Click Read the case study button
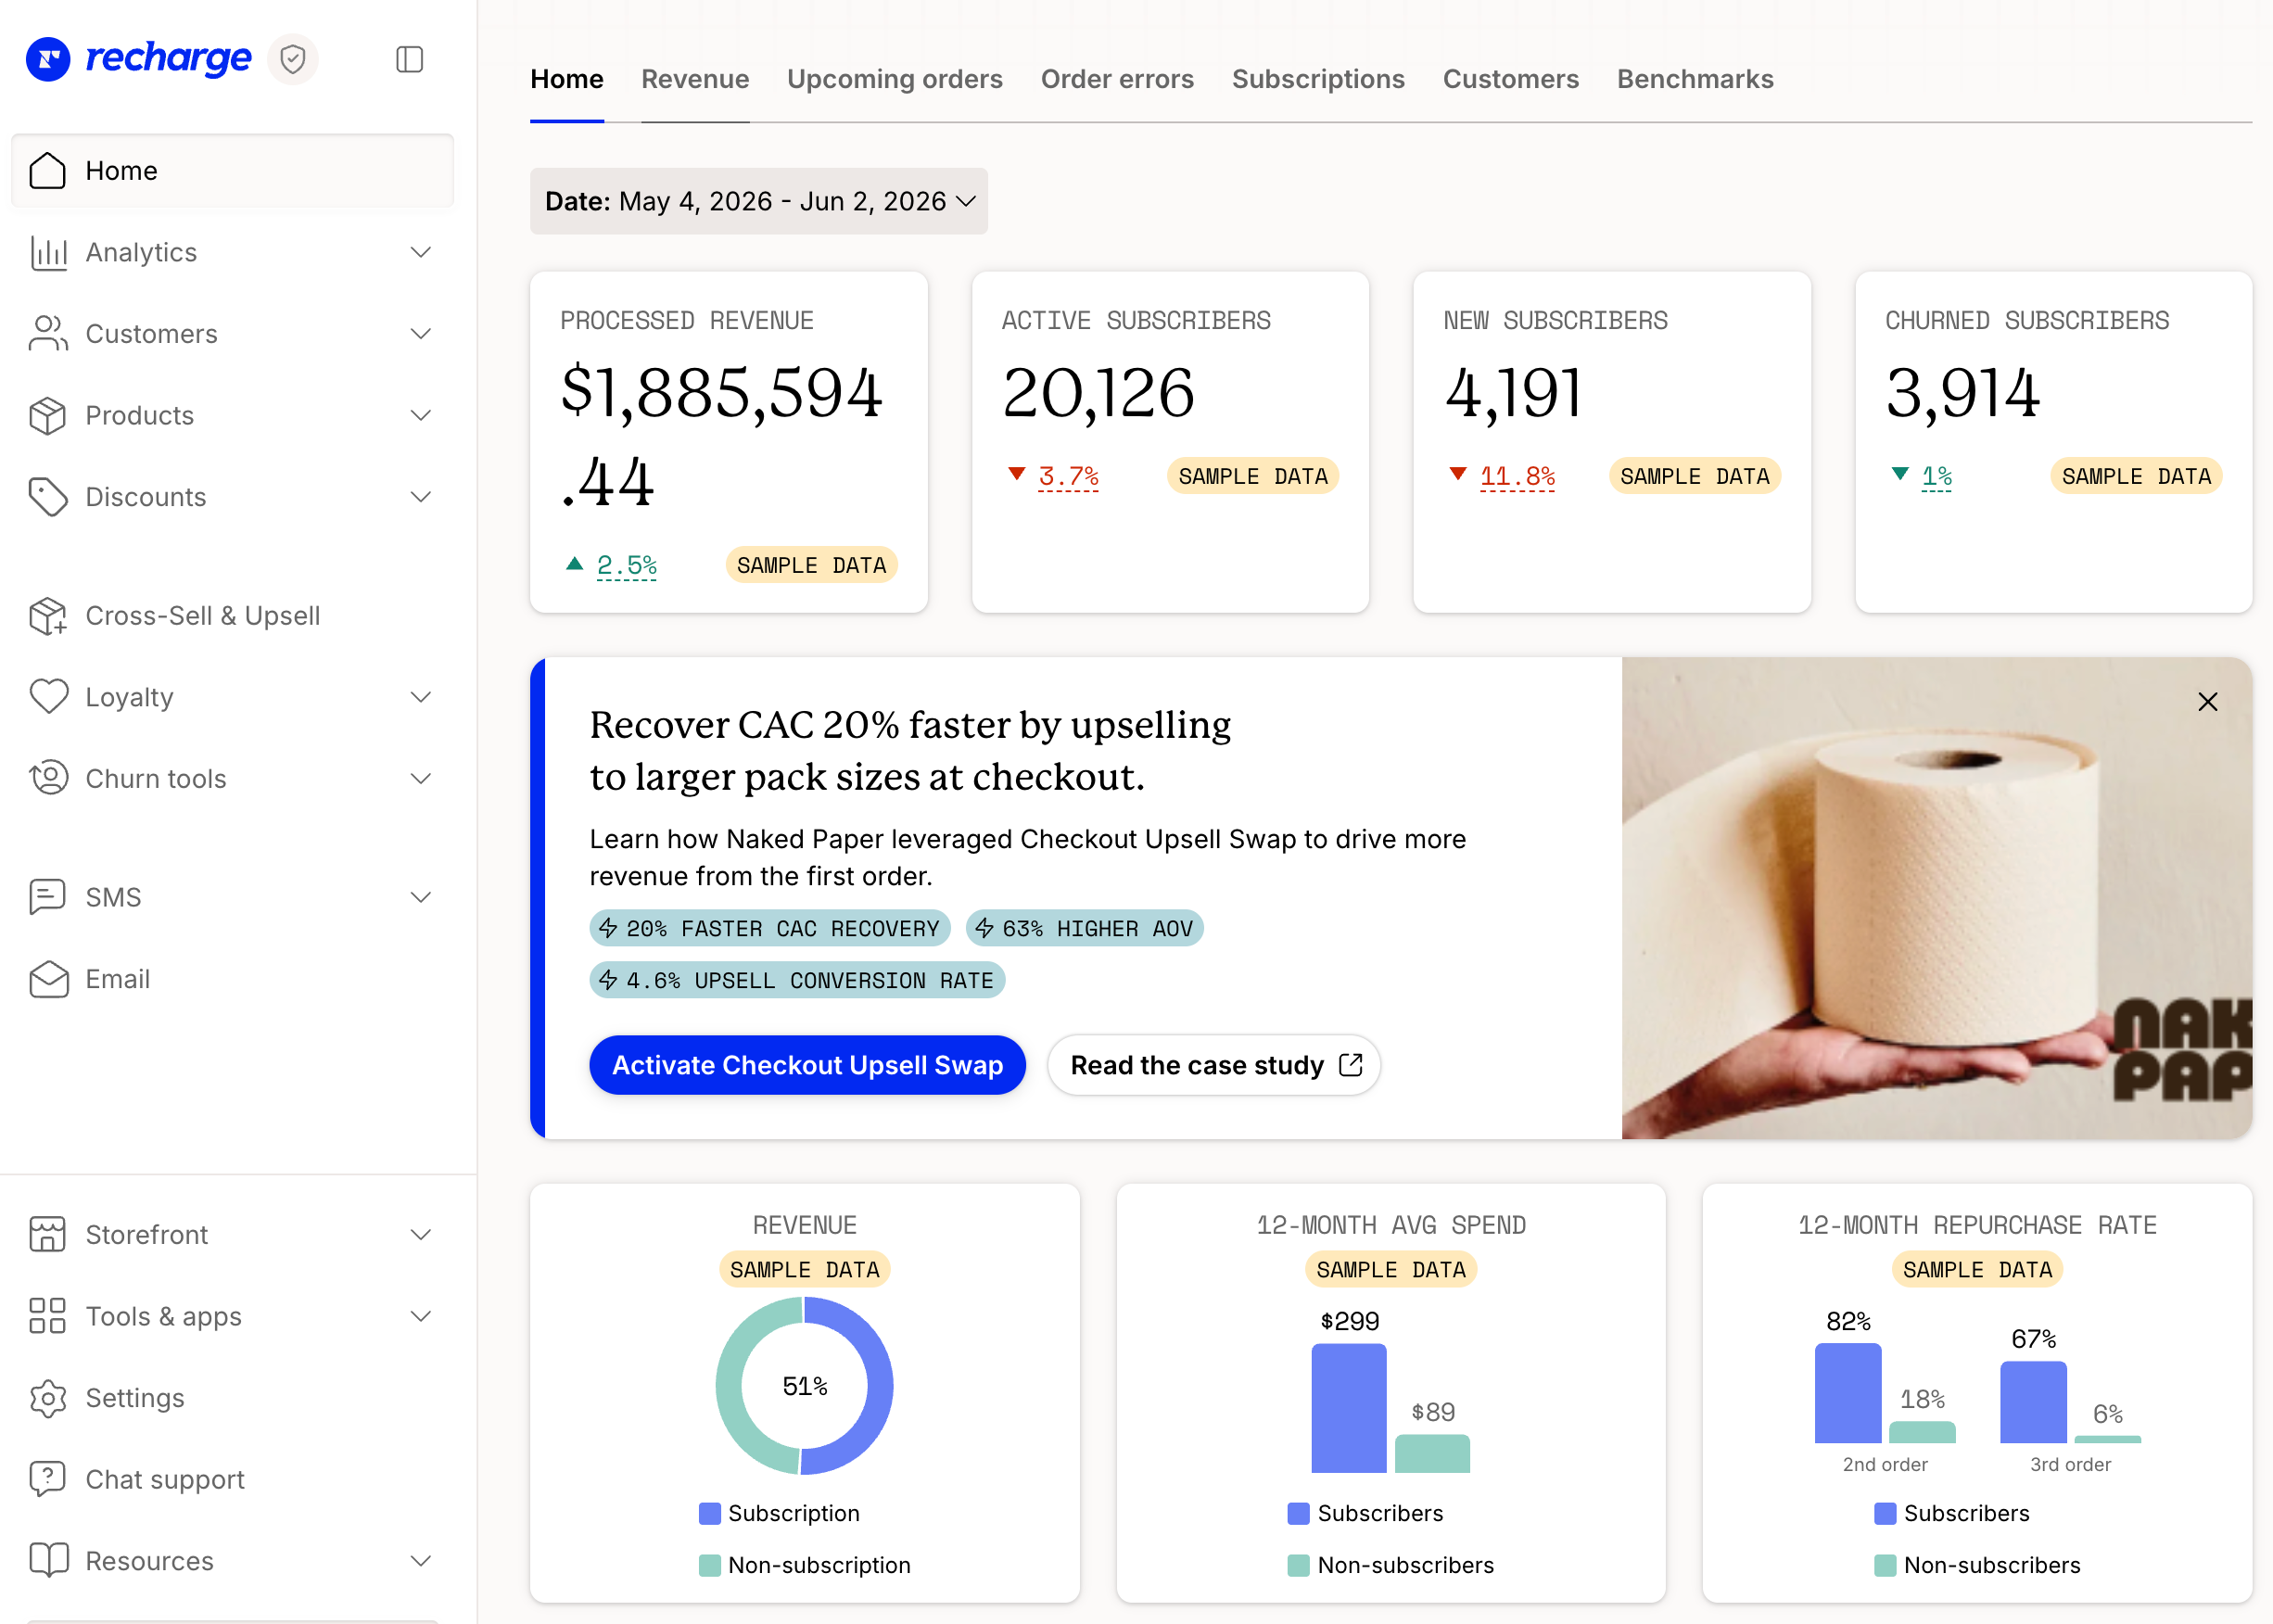 1214,1065
